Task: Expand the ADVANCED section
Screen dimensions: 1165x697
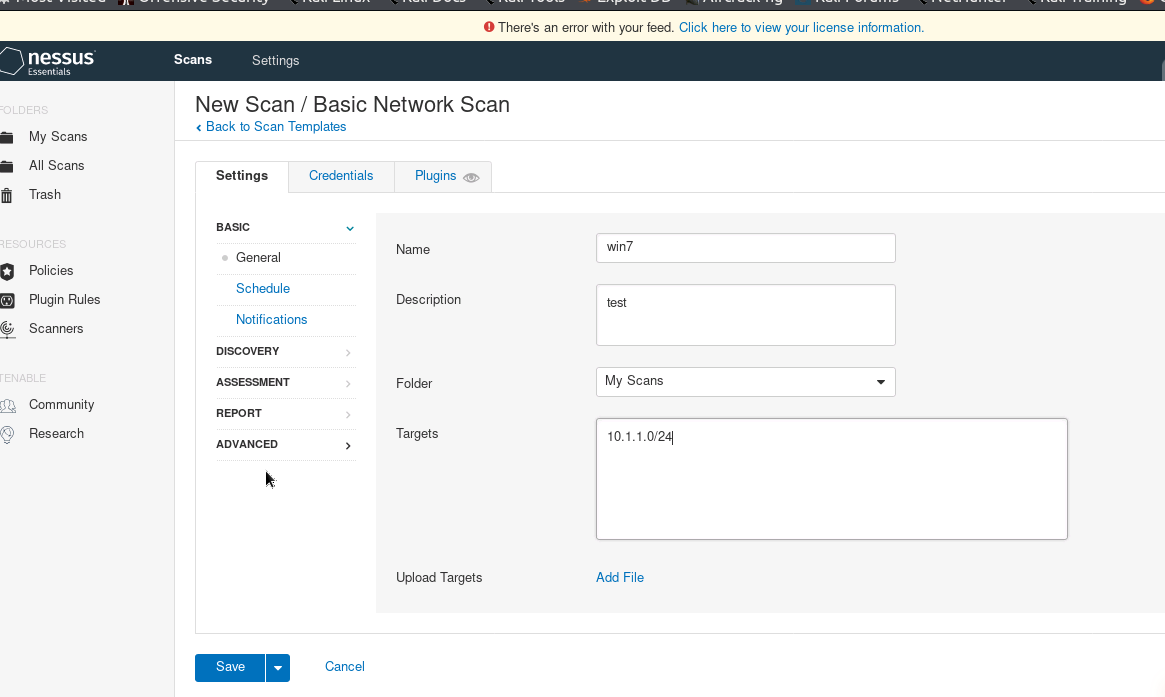Action: point(285,445)
